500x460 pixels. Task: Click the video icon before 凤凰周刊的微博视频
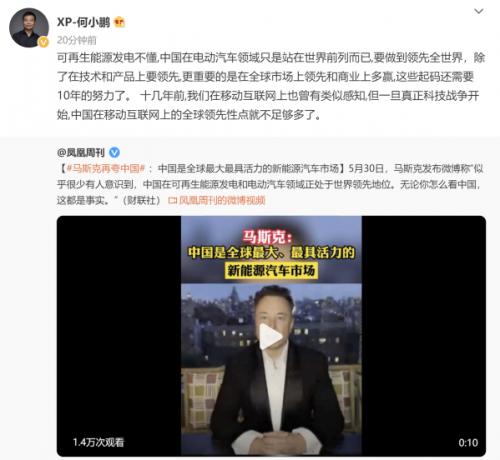pyautogui.click(x=173, y=201)
